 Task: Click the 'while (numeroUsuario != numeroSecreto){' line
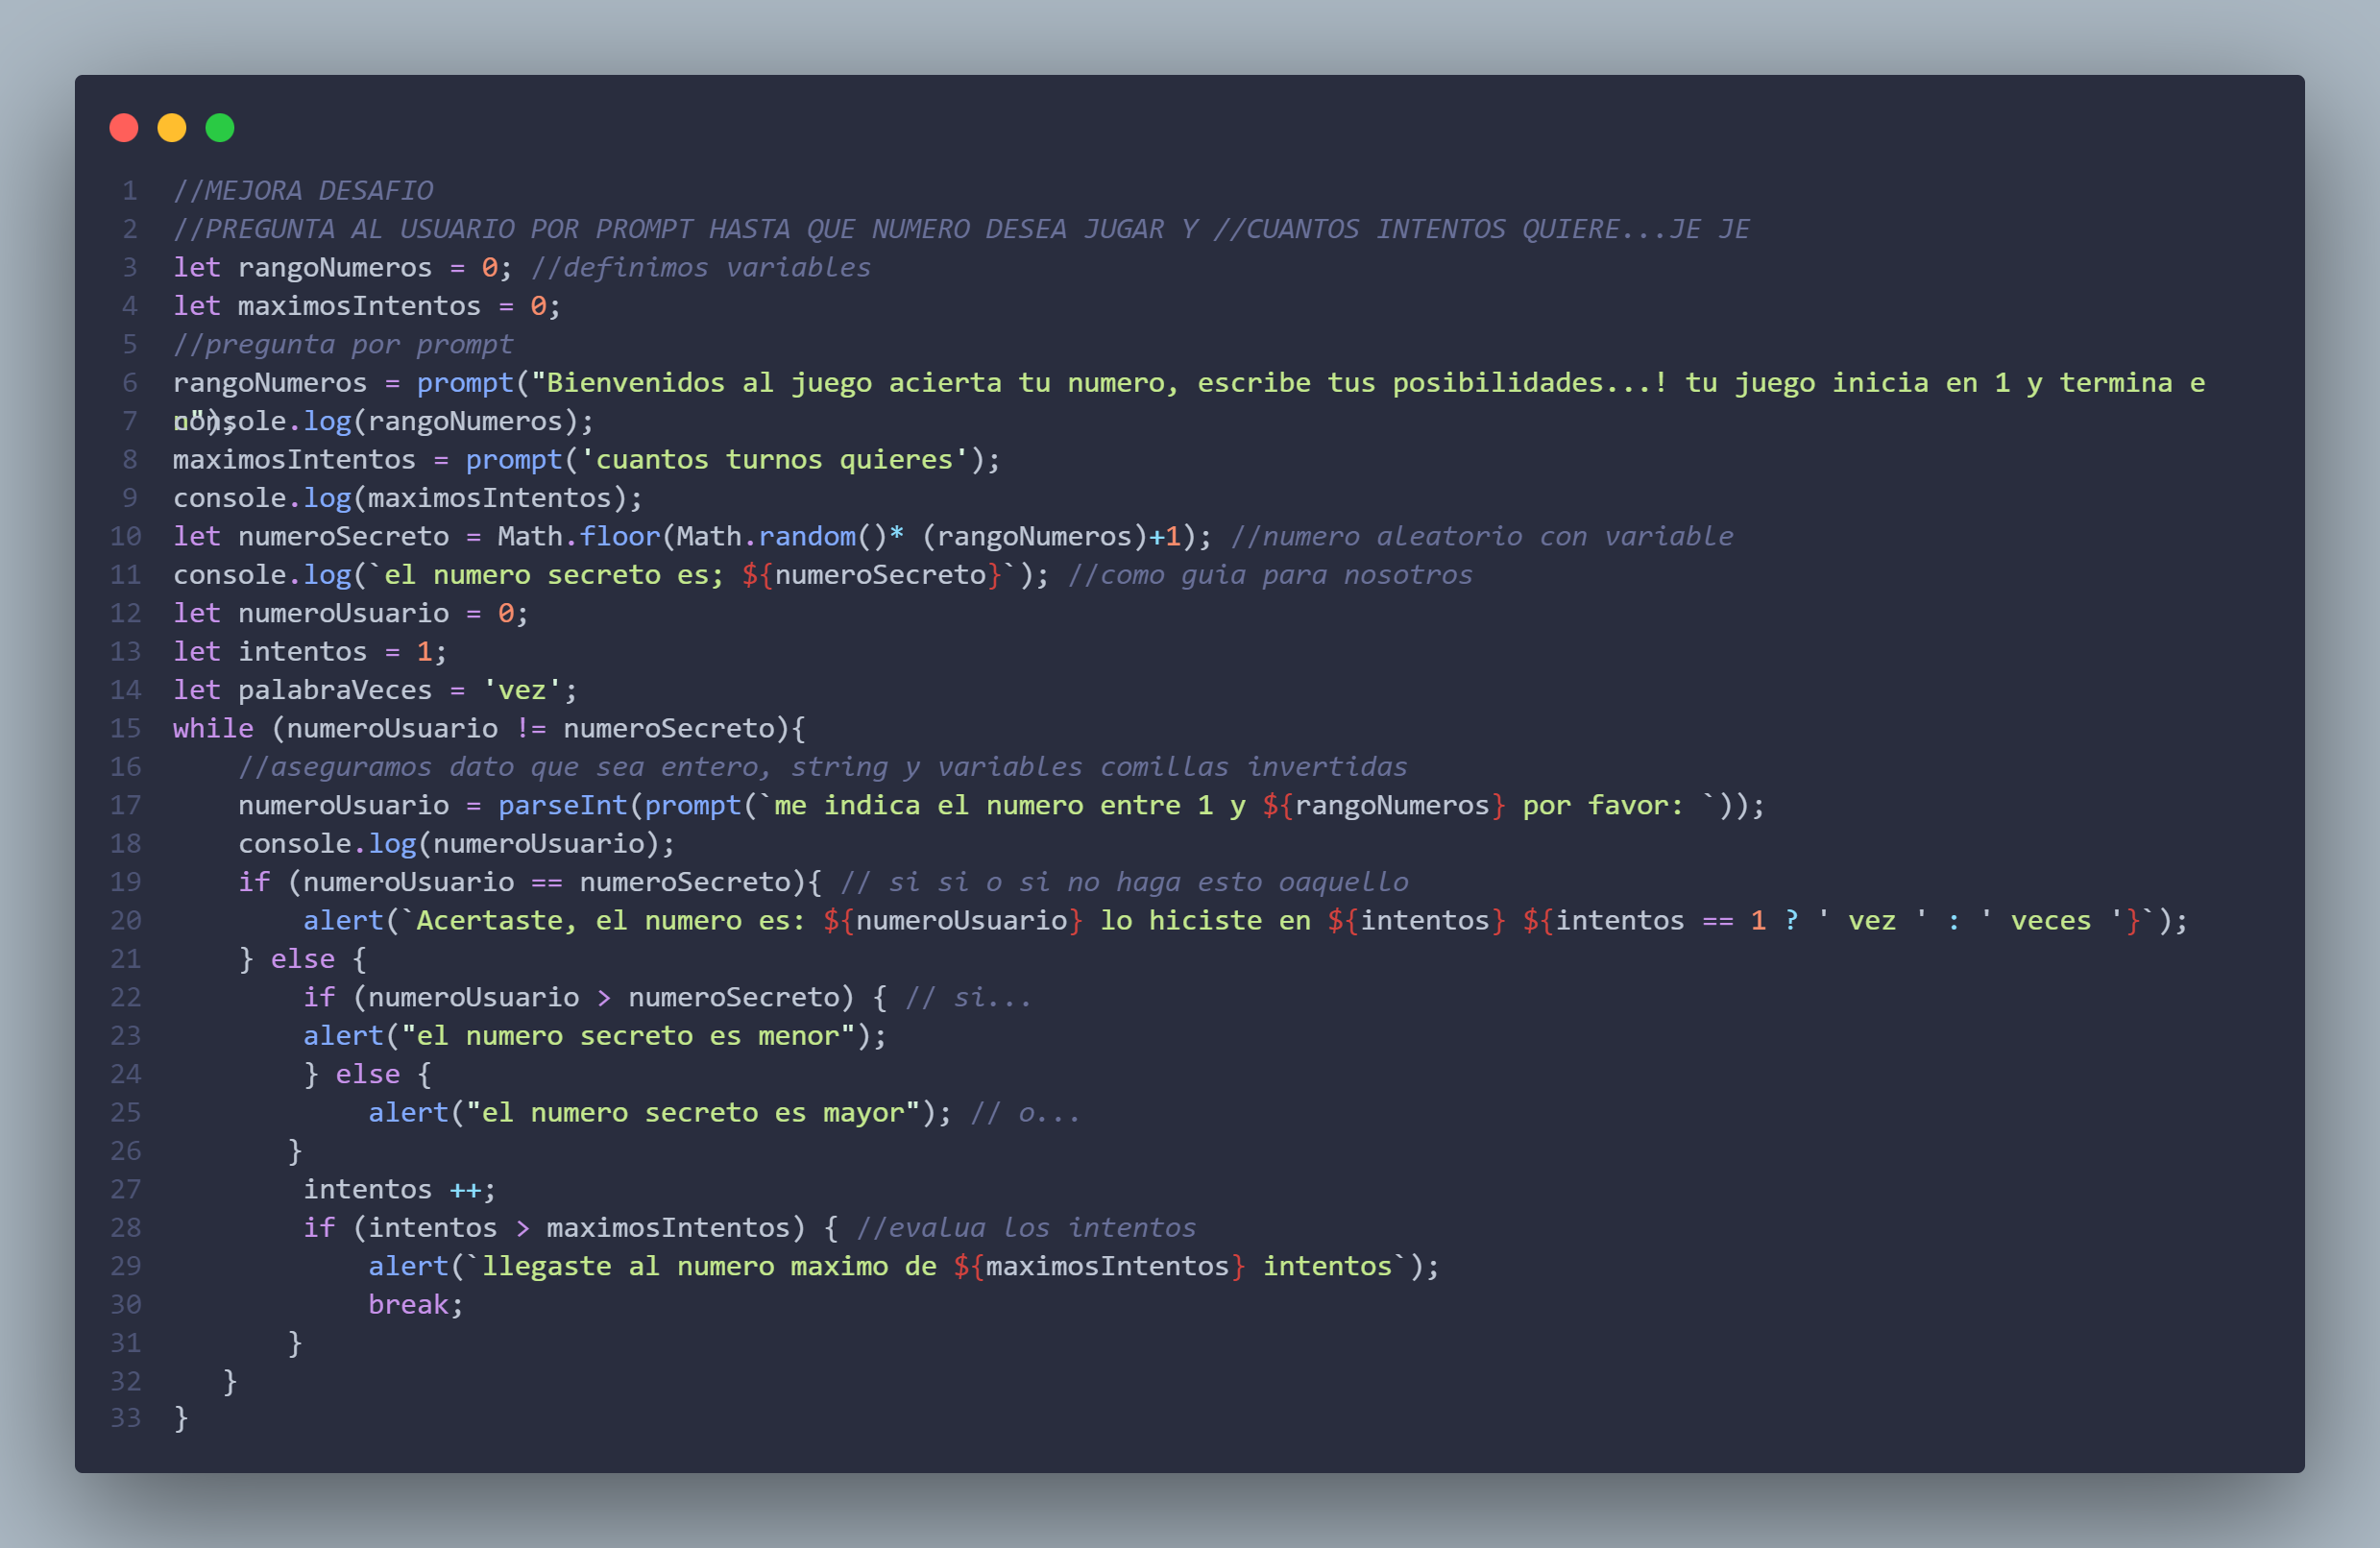[x=489, y=728]
